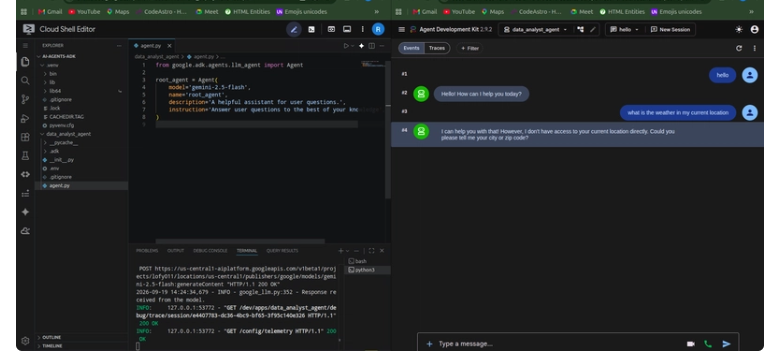Image resolution: width=781 pixels, height=364 pixels.
Task: Open Cloud Shell terminal icon in header
Action: point(311,29)
